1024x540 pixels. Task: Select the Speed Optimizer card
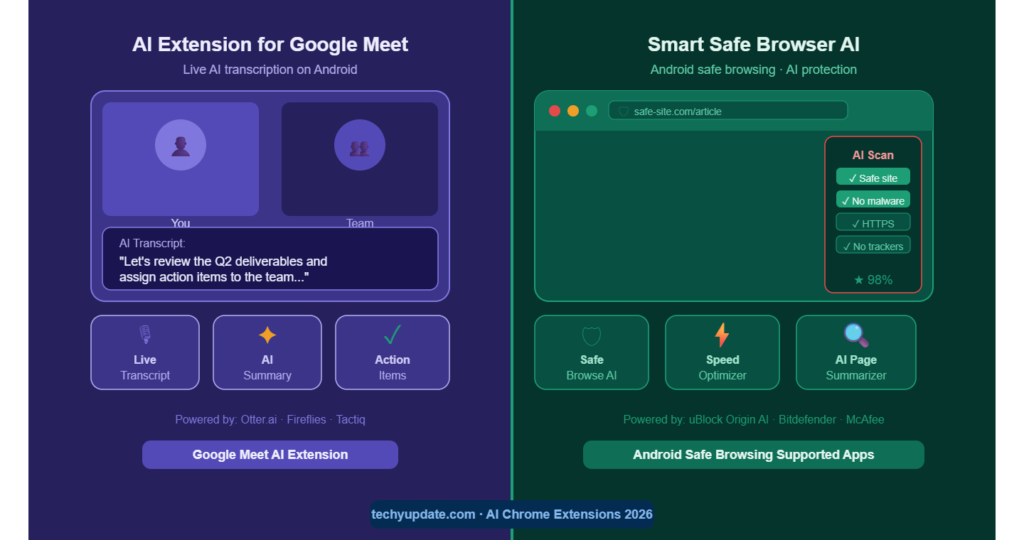(x=722, y=353)
